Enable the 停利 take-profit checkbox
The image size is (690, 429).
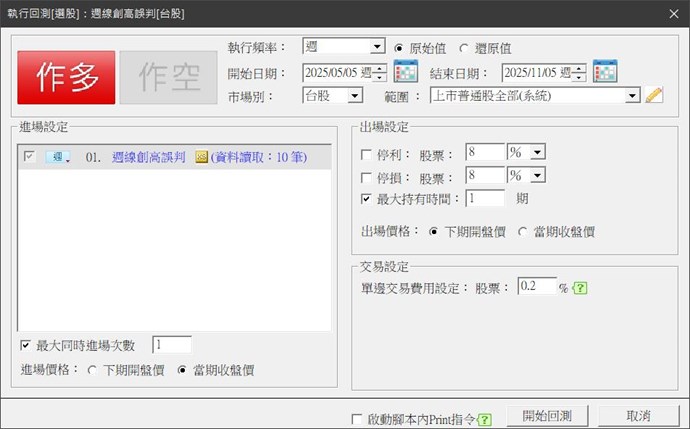coord(366,154)
